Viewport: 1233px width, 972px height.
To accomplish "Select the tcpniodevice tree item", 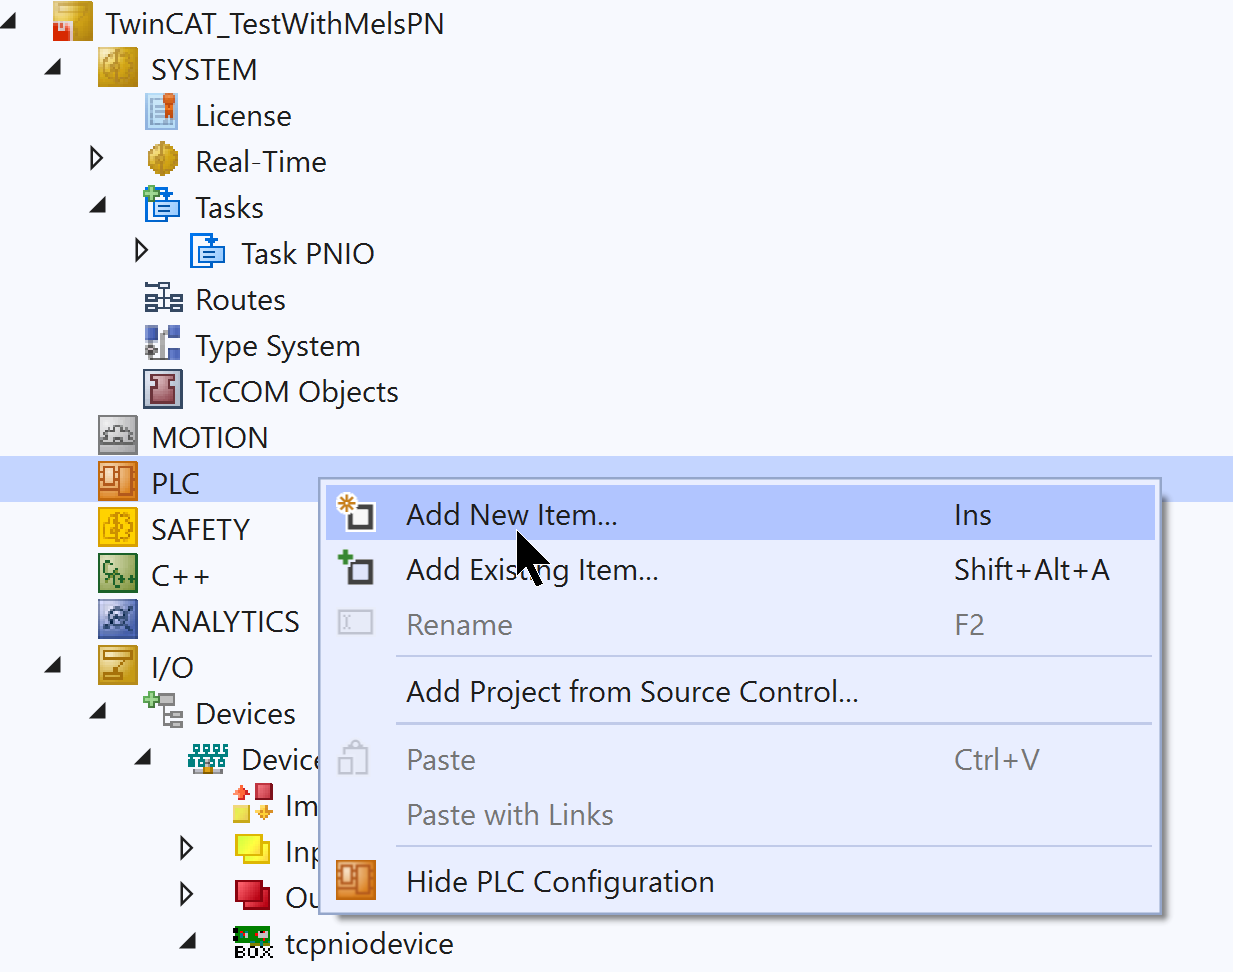I will coord(369,944).
